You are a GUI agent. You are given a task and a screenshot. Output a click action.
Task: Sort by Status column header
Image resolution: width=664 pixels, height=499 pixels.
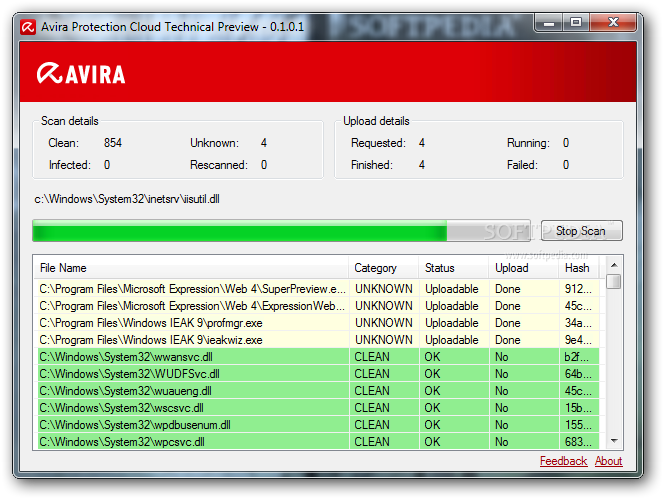point(454,268)
